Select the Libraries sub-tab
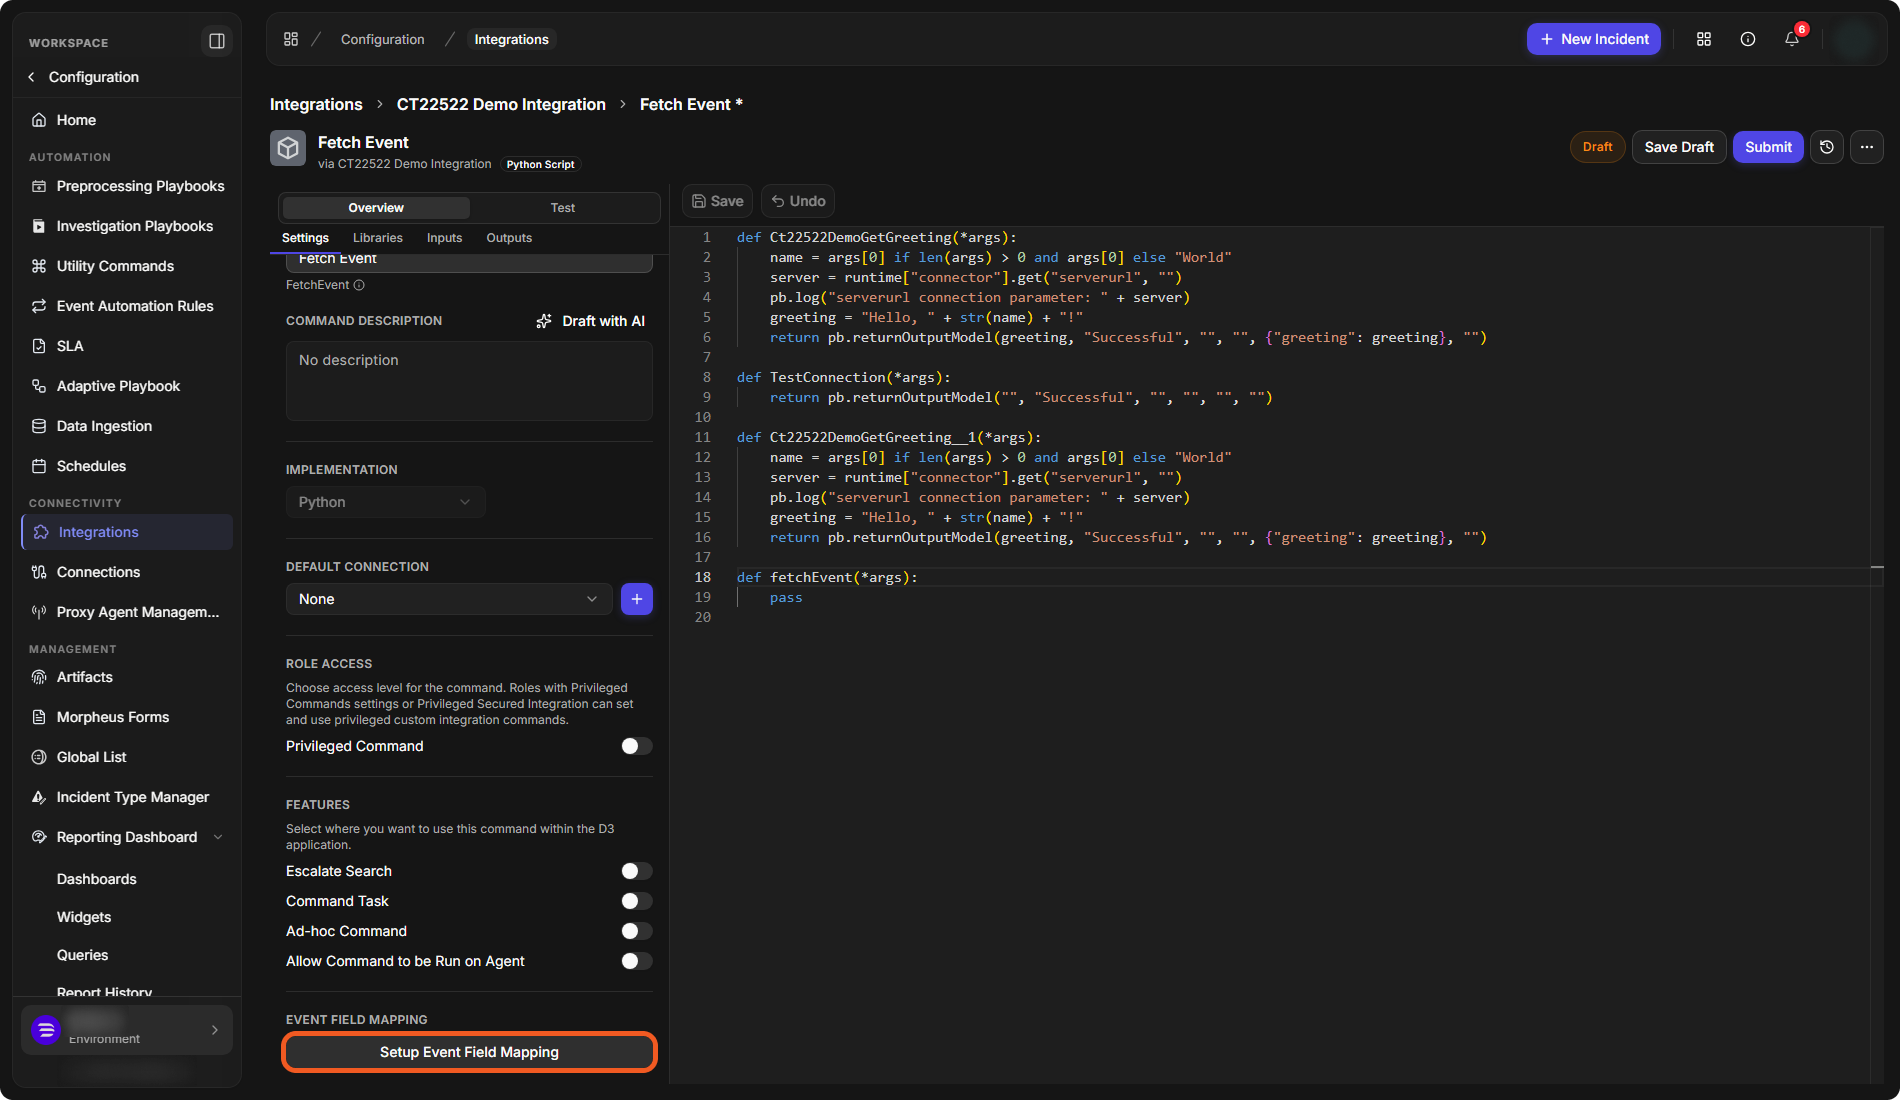The image size is (1900, 1100). point(378,238)
